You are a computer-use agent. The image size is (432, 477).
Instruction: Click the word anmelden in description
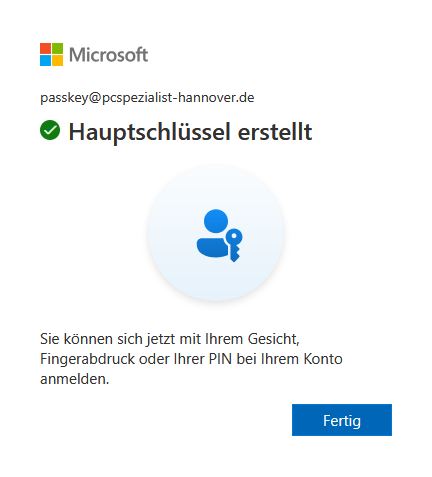coord(75,379)
